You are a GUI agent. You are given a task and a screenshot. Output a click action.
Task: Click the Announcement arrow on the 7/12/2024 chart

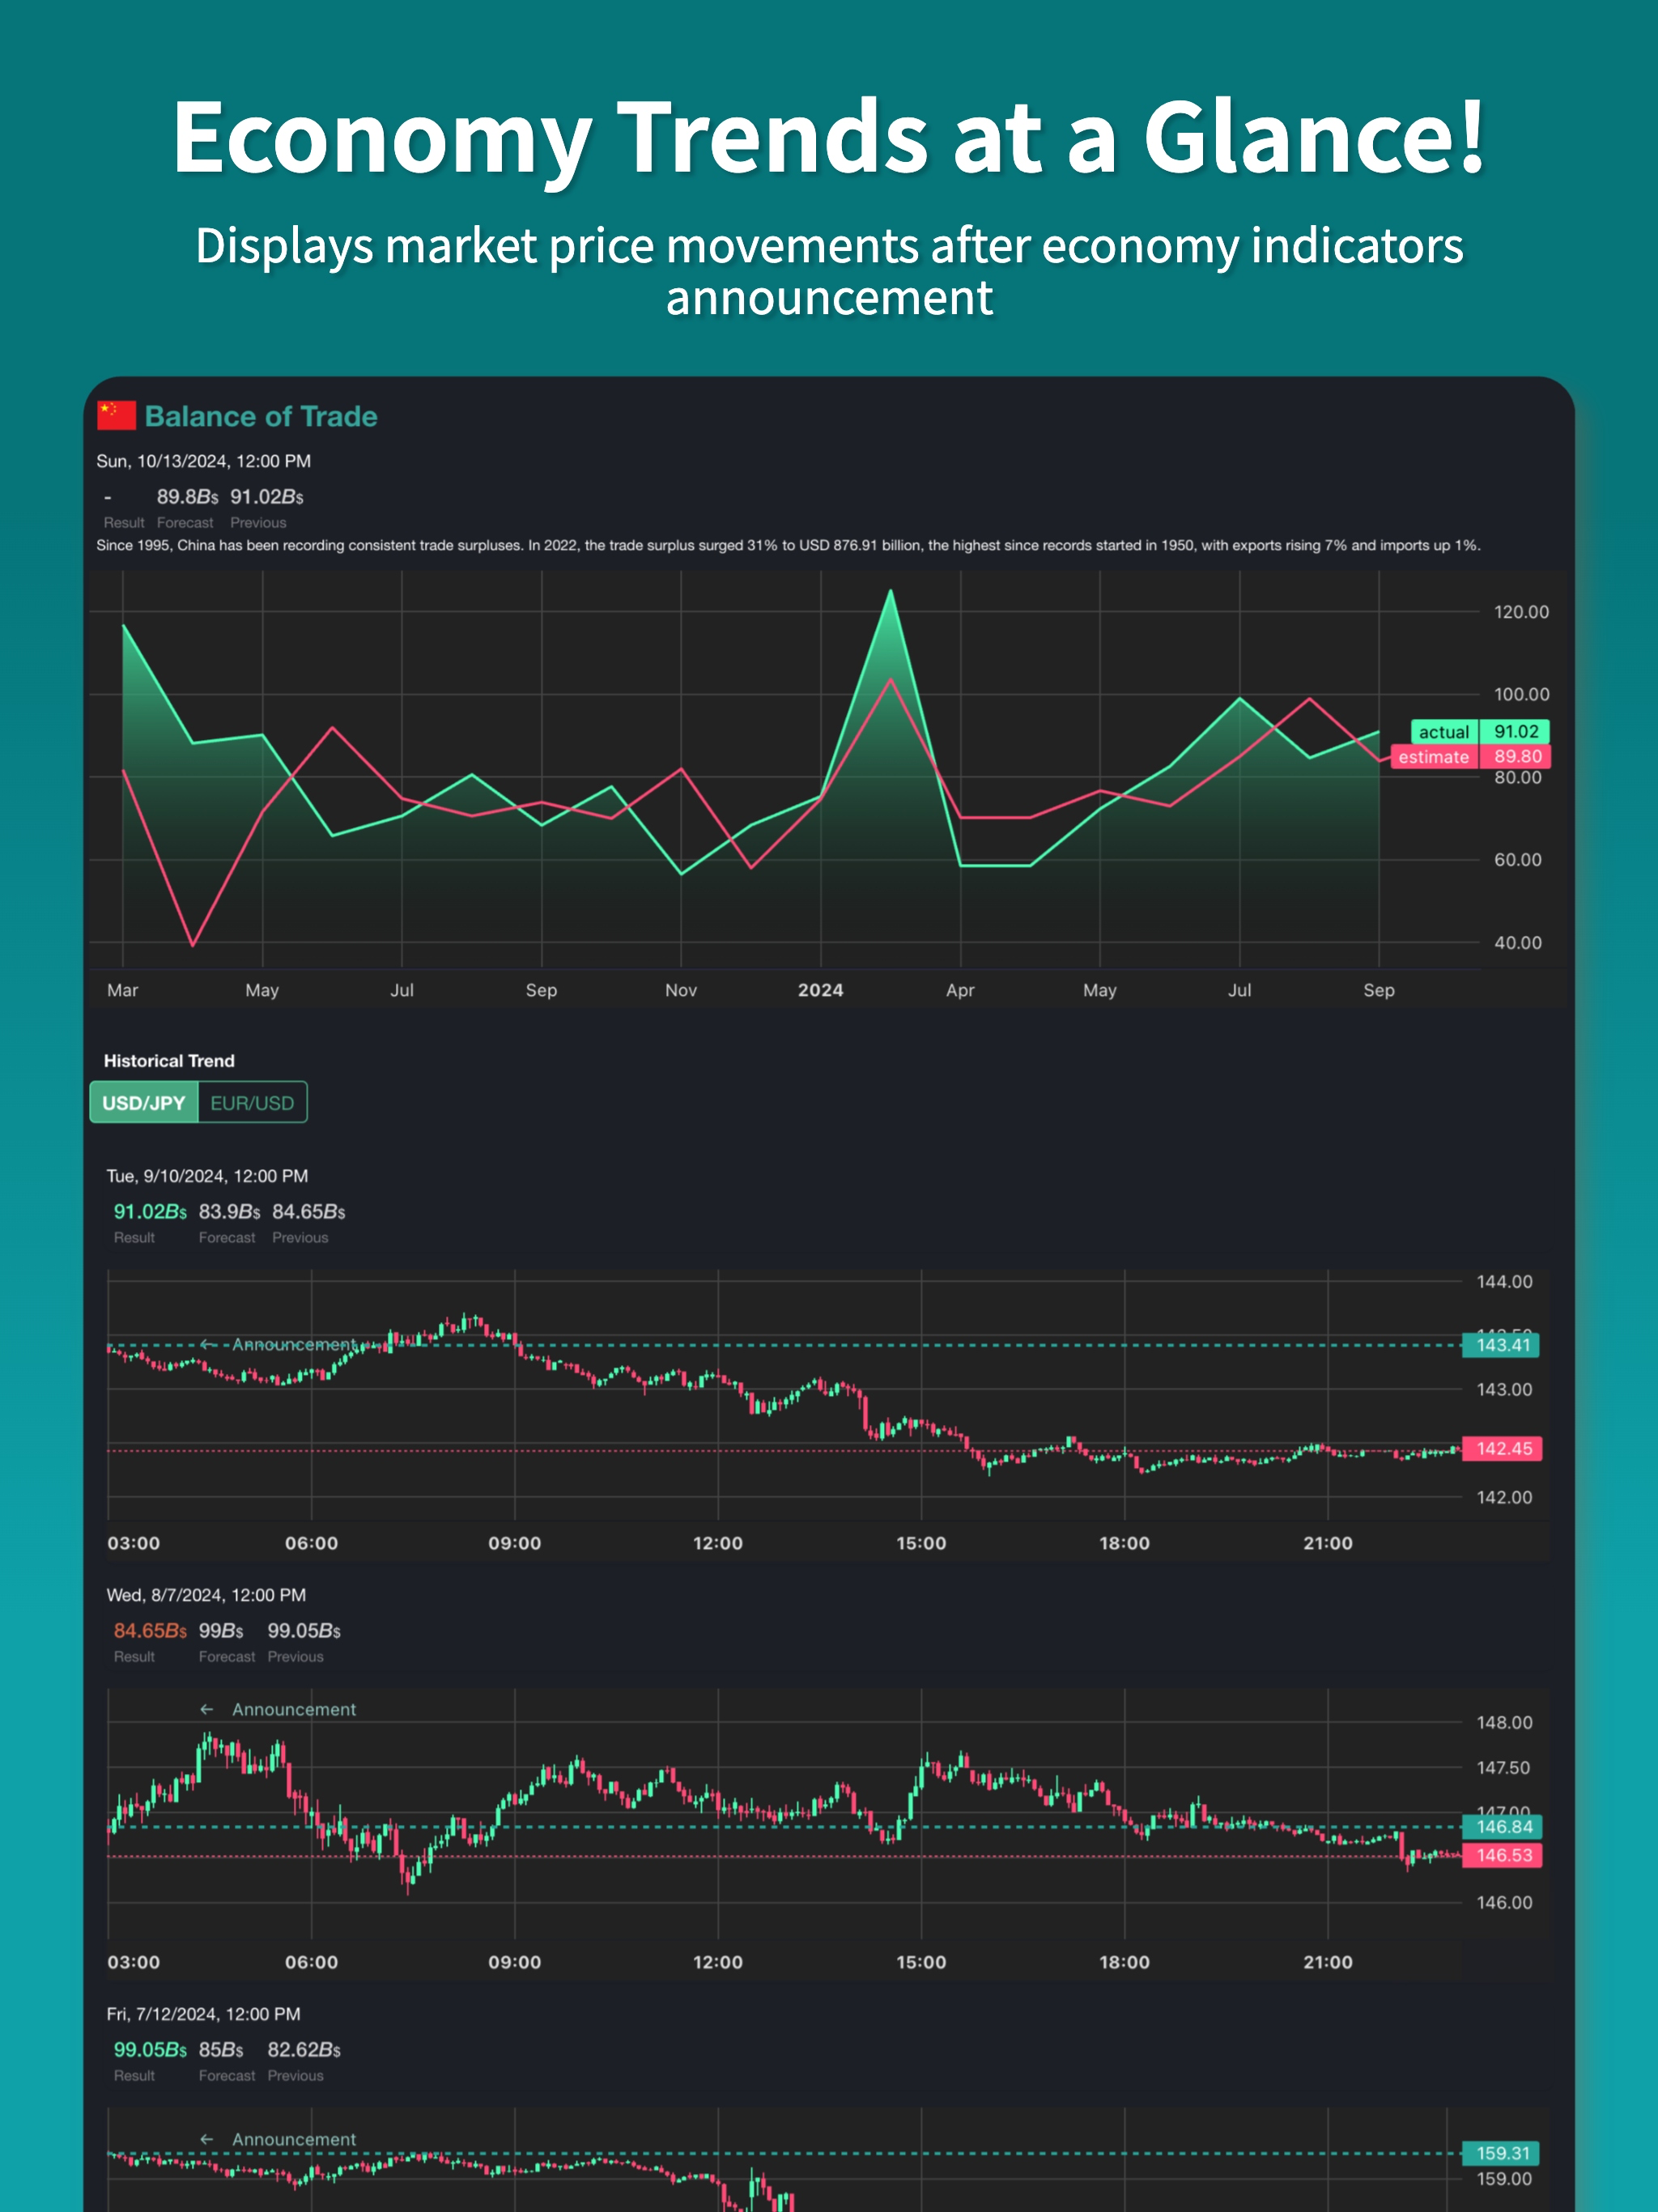pyautogui.click(x=207, y=2139)
